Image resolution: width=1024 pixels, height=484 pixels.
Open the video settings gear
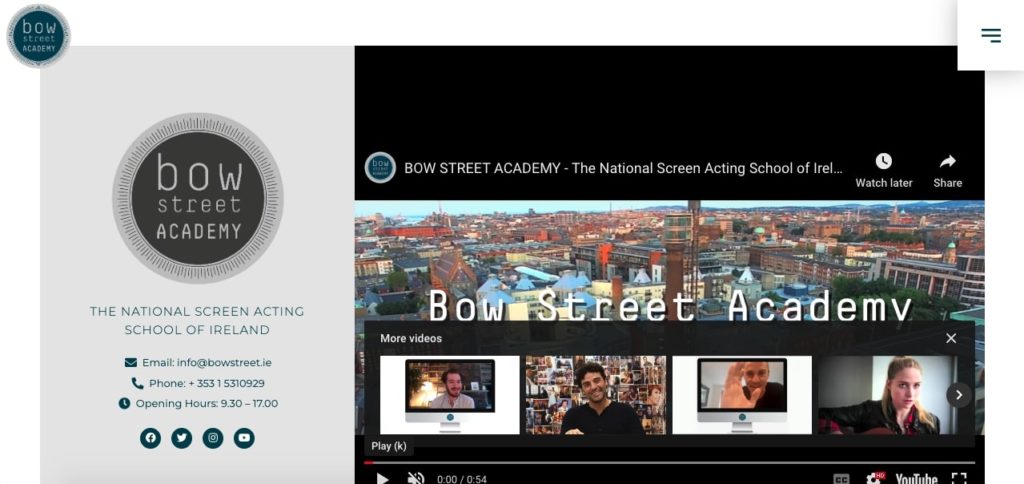[x=875, y=479]
